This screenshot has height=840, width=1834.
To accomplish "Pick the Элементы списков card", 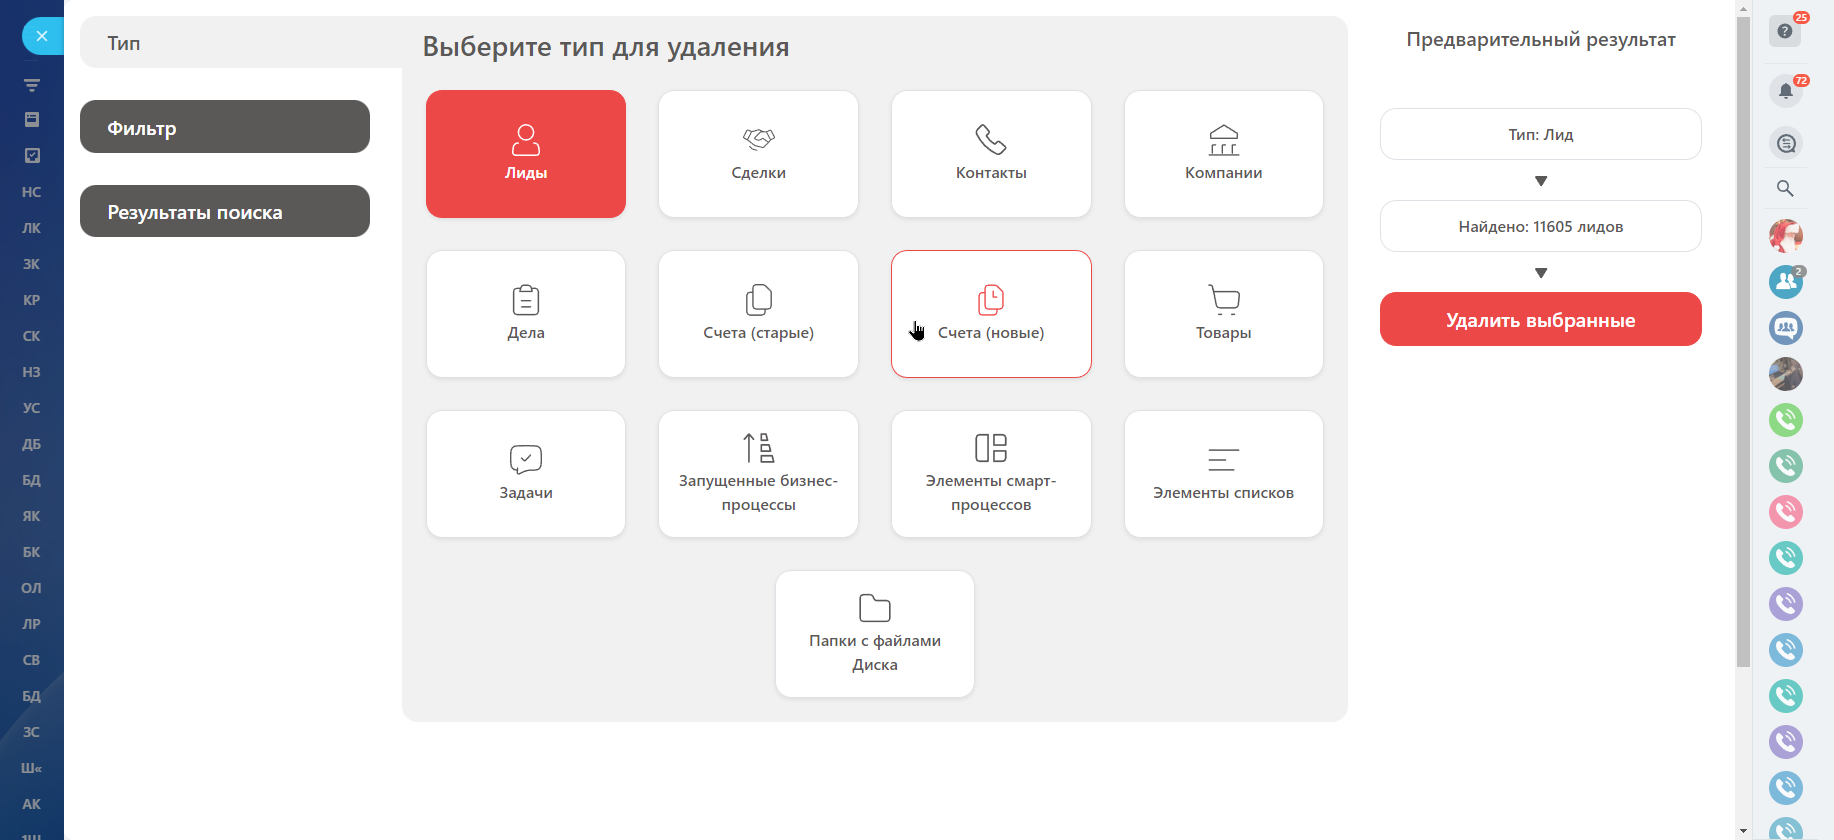I will pyautogui.click(x=1224, y=474).
